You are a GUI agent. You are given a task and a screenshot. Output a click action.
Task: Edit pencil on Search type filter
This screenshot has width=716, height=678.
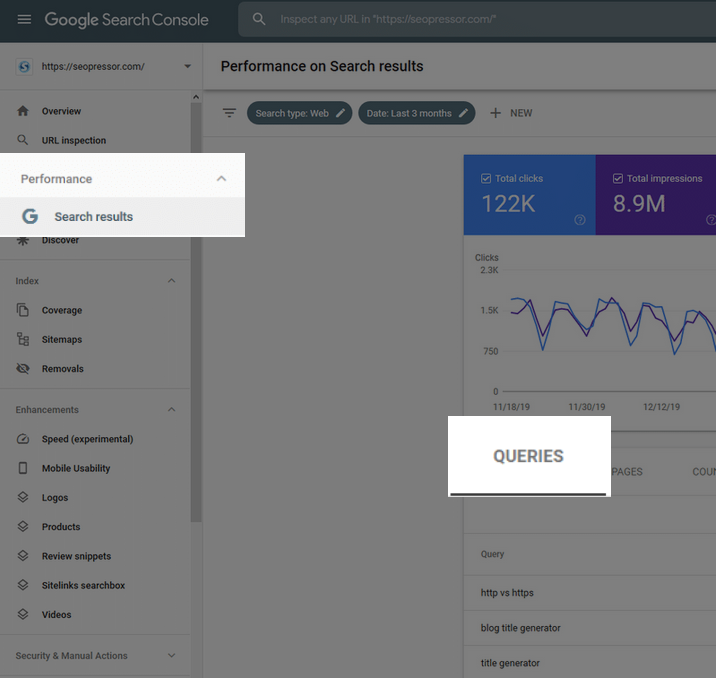click(x=341, y=113)
